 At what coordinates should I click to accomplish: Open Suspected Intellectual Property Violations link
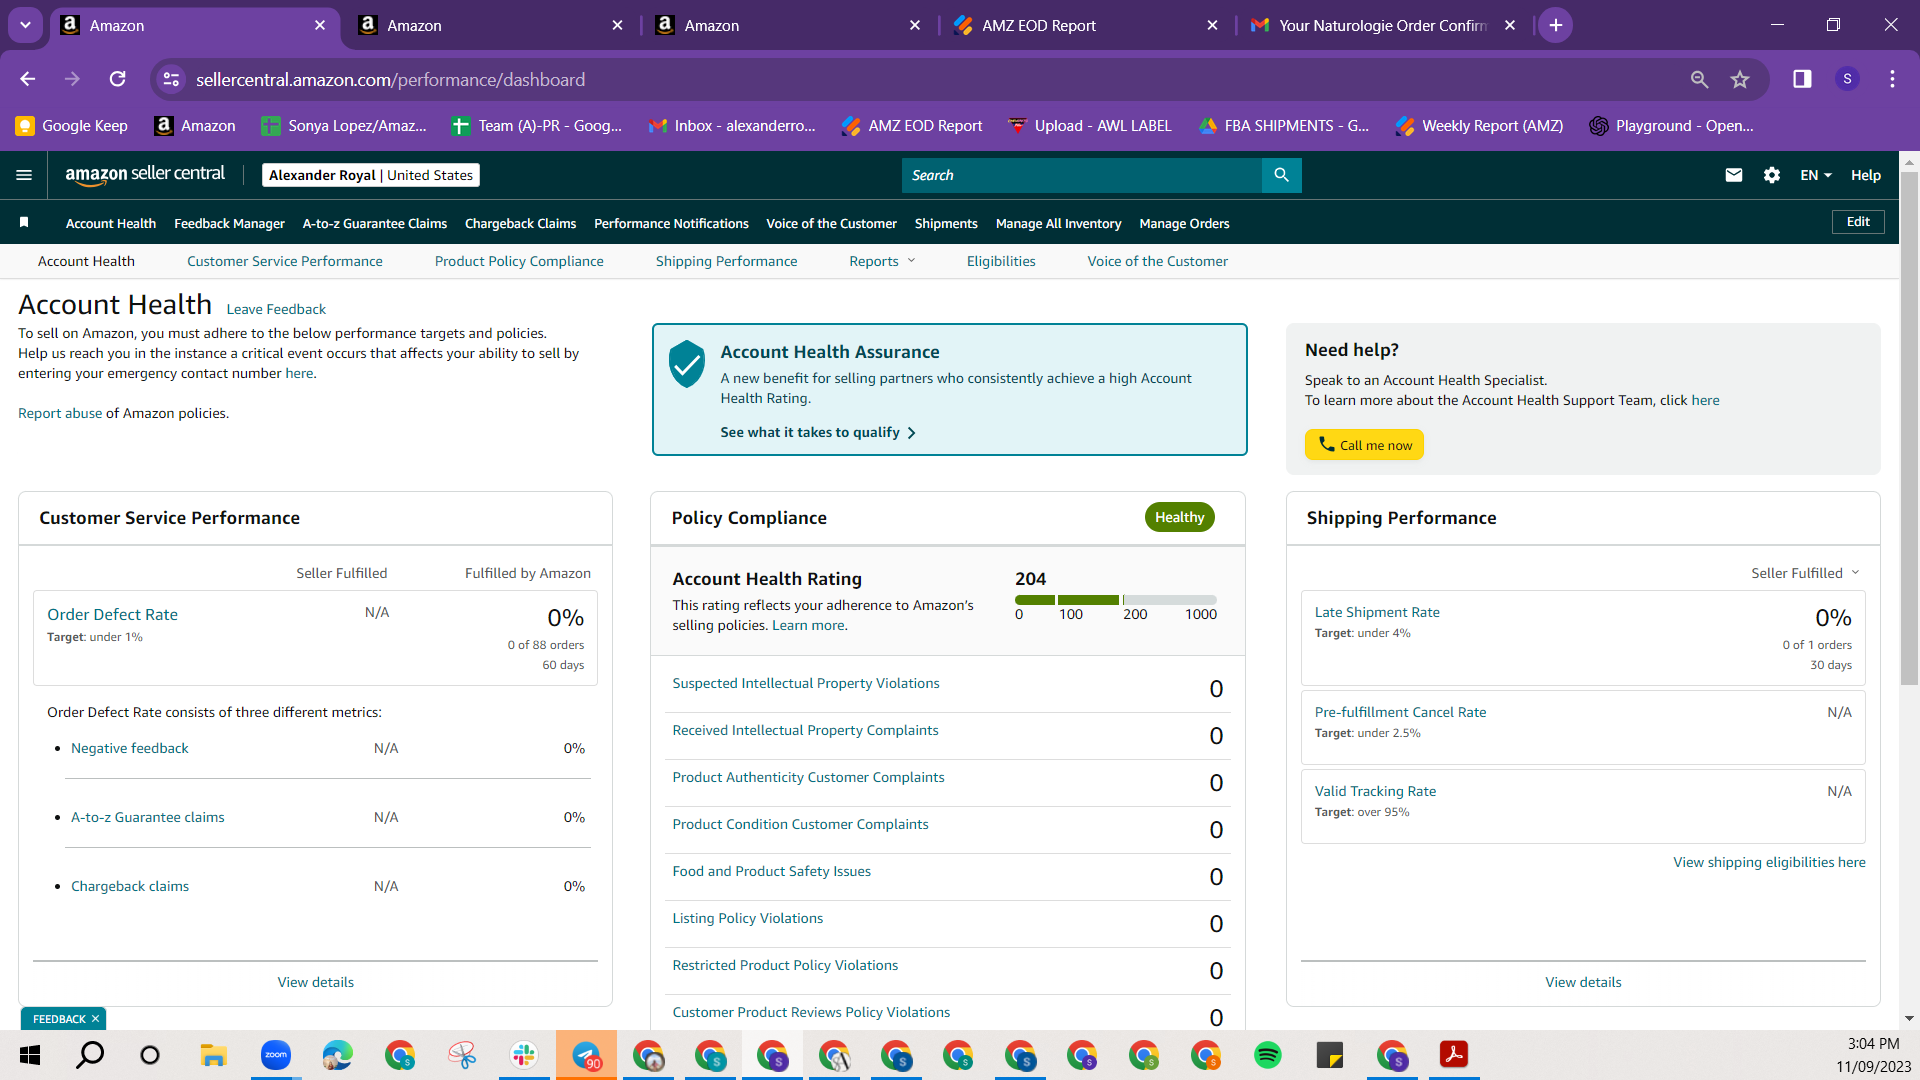tap(806, 683)
